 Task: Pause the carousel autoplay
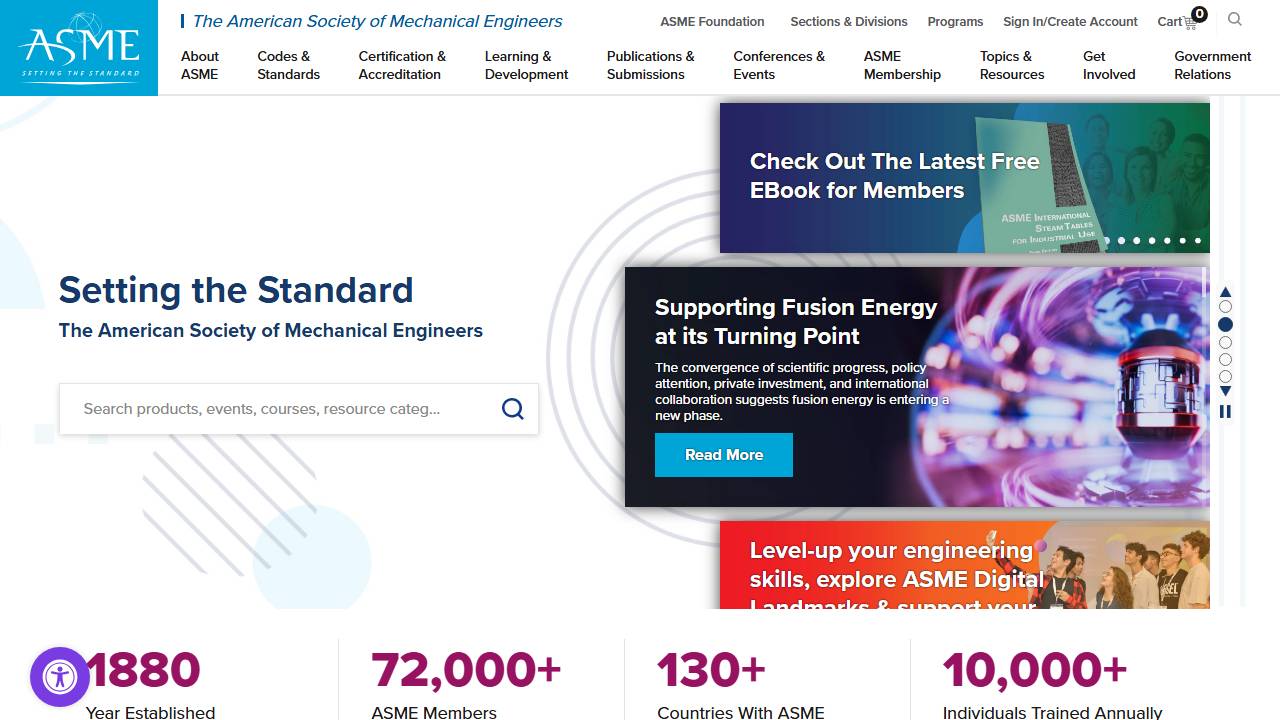click(x=1225, y=411)
